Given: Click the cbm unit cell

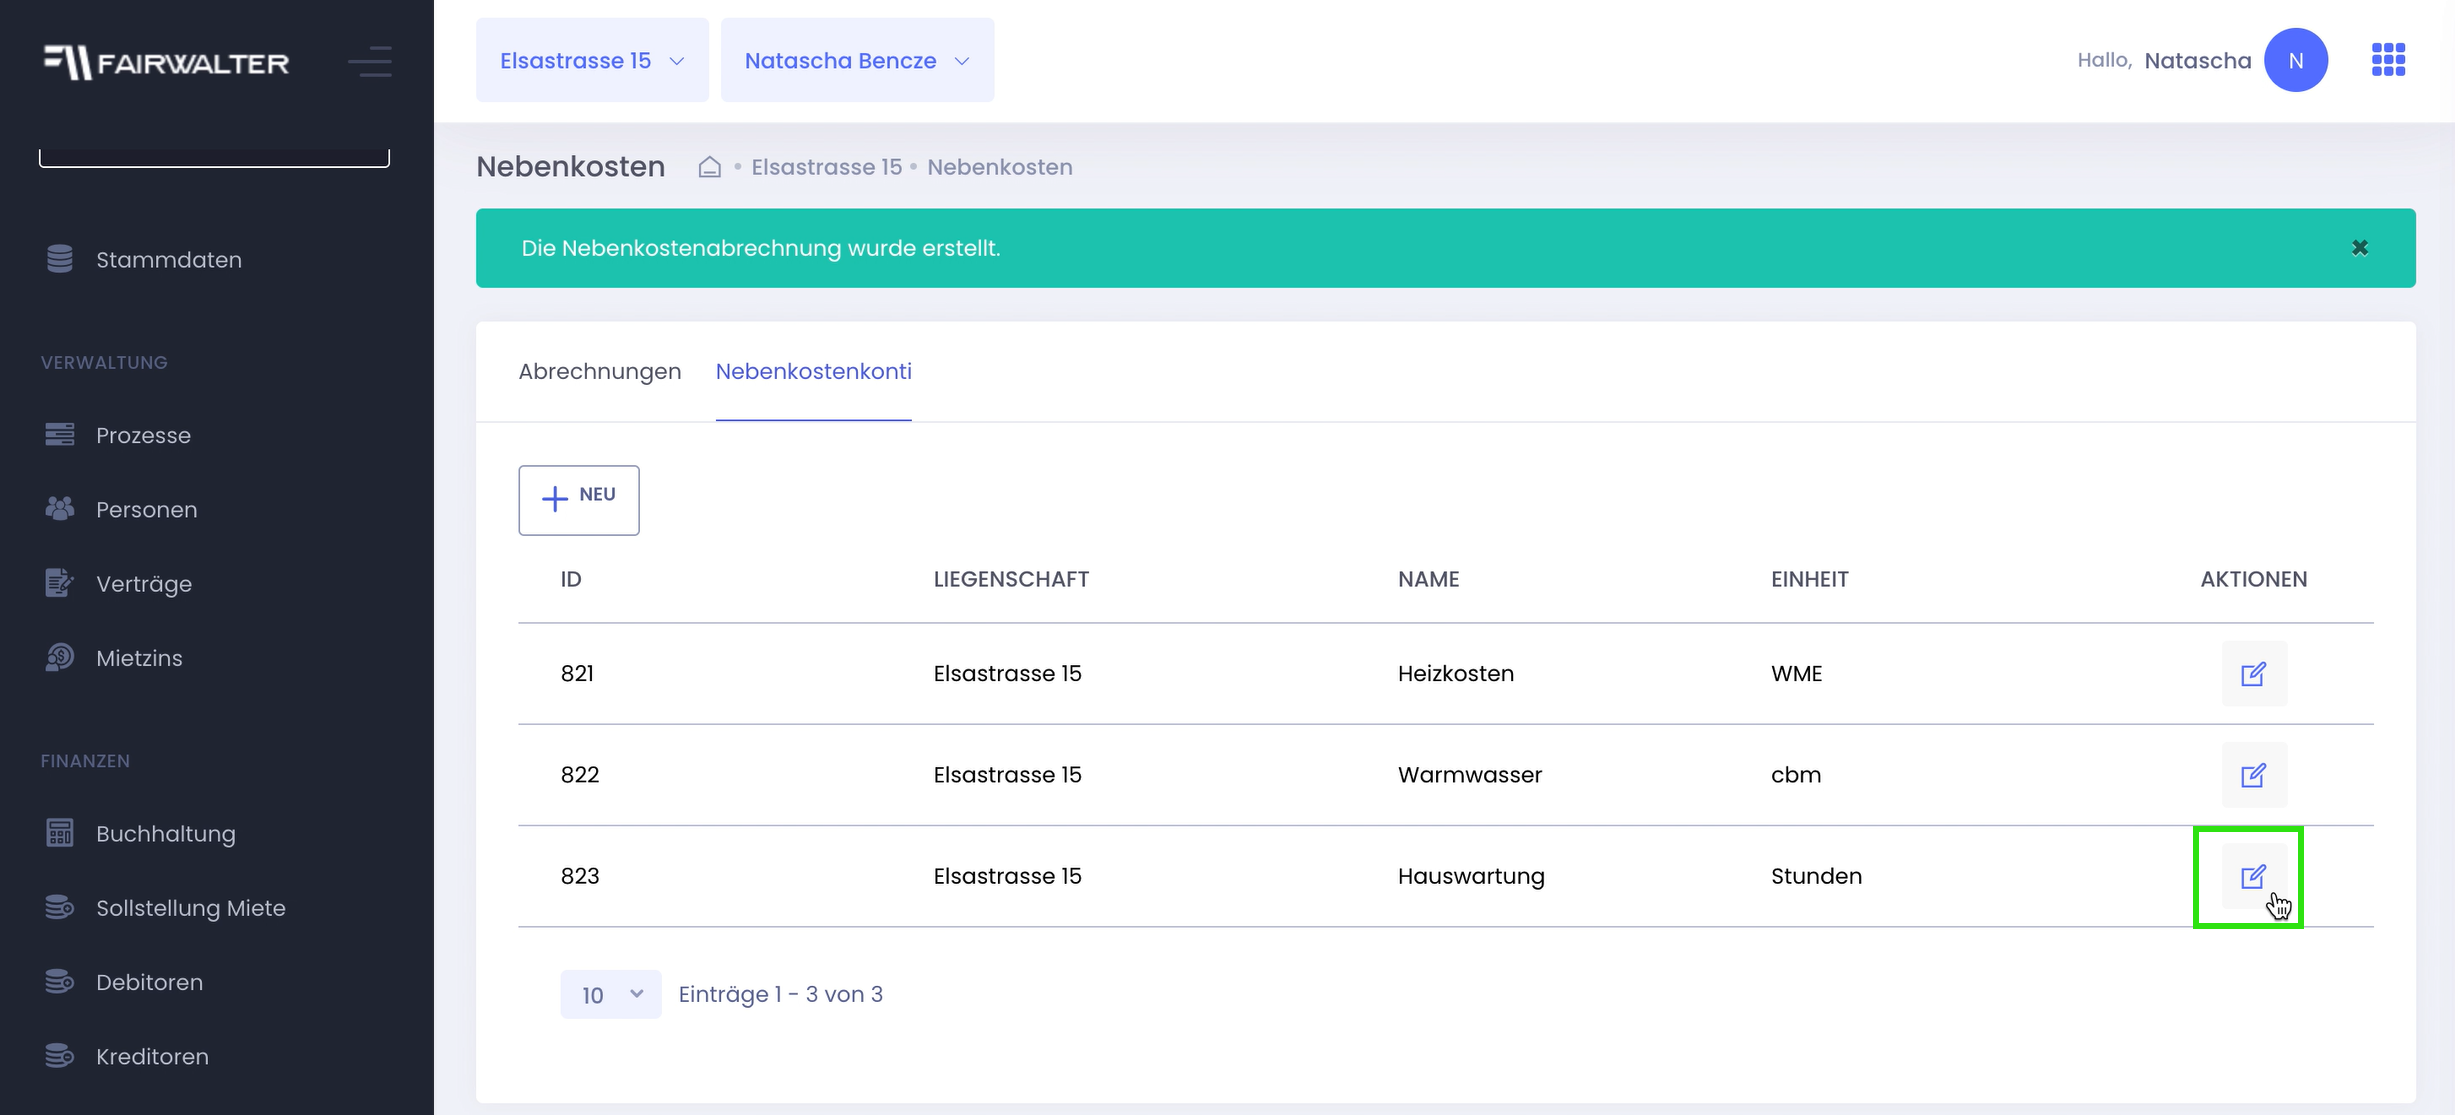Looking at the screenshot, I should (x=1795, y=774).
